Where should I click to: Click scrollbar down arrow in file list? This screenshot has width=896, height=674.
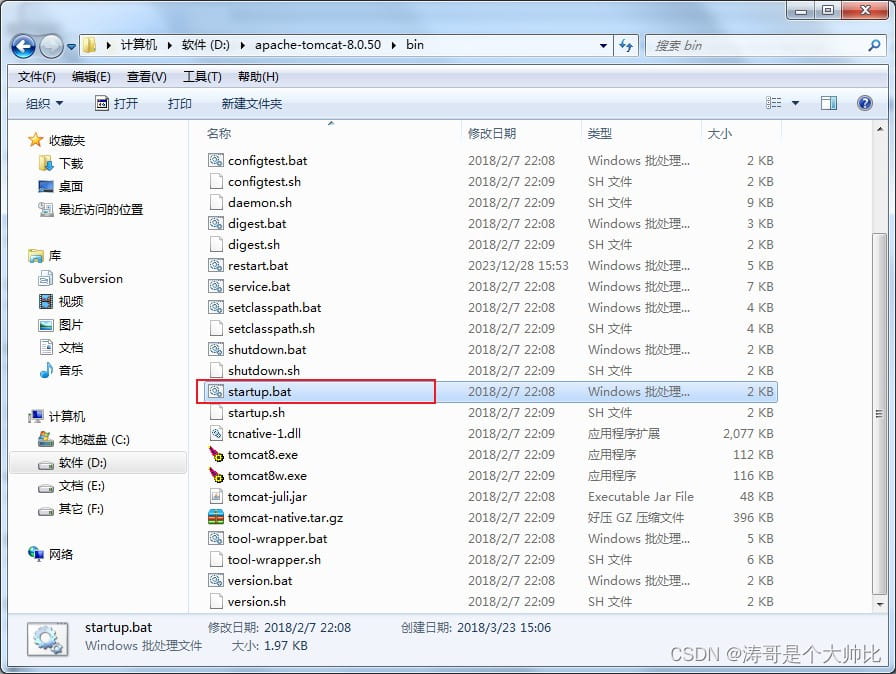click(x=879, y=604)
